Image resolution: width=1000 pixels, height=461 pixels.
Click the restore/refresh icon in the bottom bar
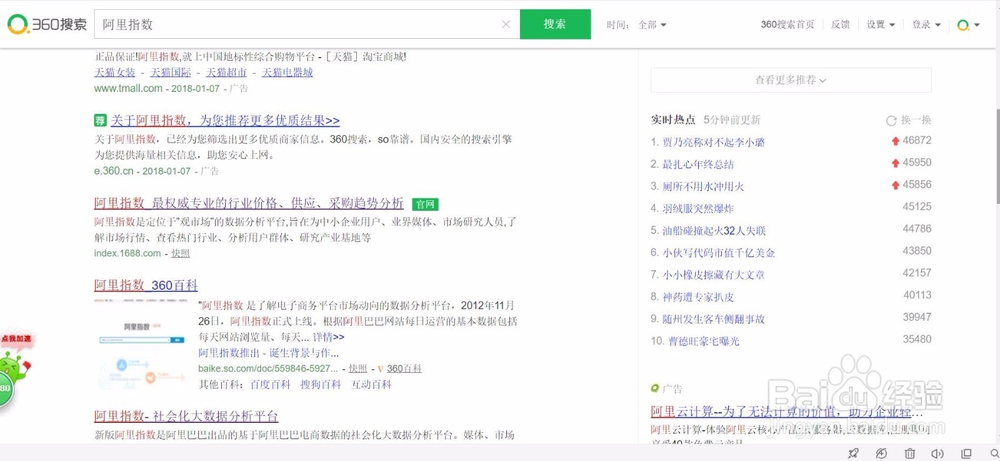click(x=881, y=453)
